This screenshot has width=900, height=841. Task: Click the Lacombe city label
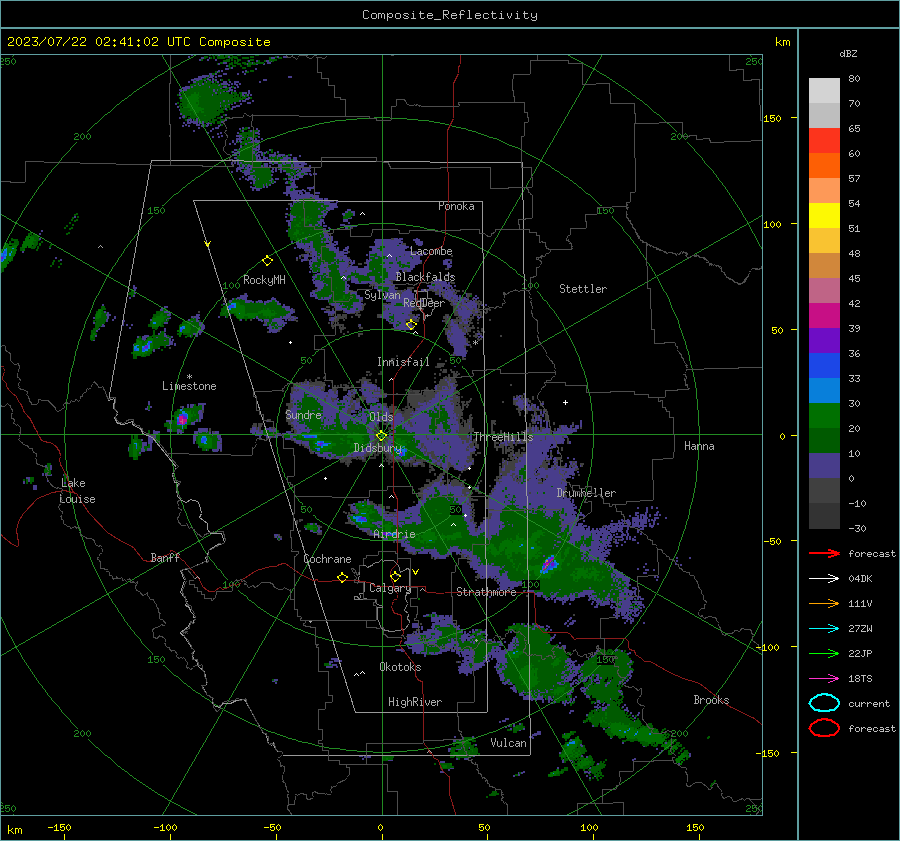coord(431,251)
